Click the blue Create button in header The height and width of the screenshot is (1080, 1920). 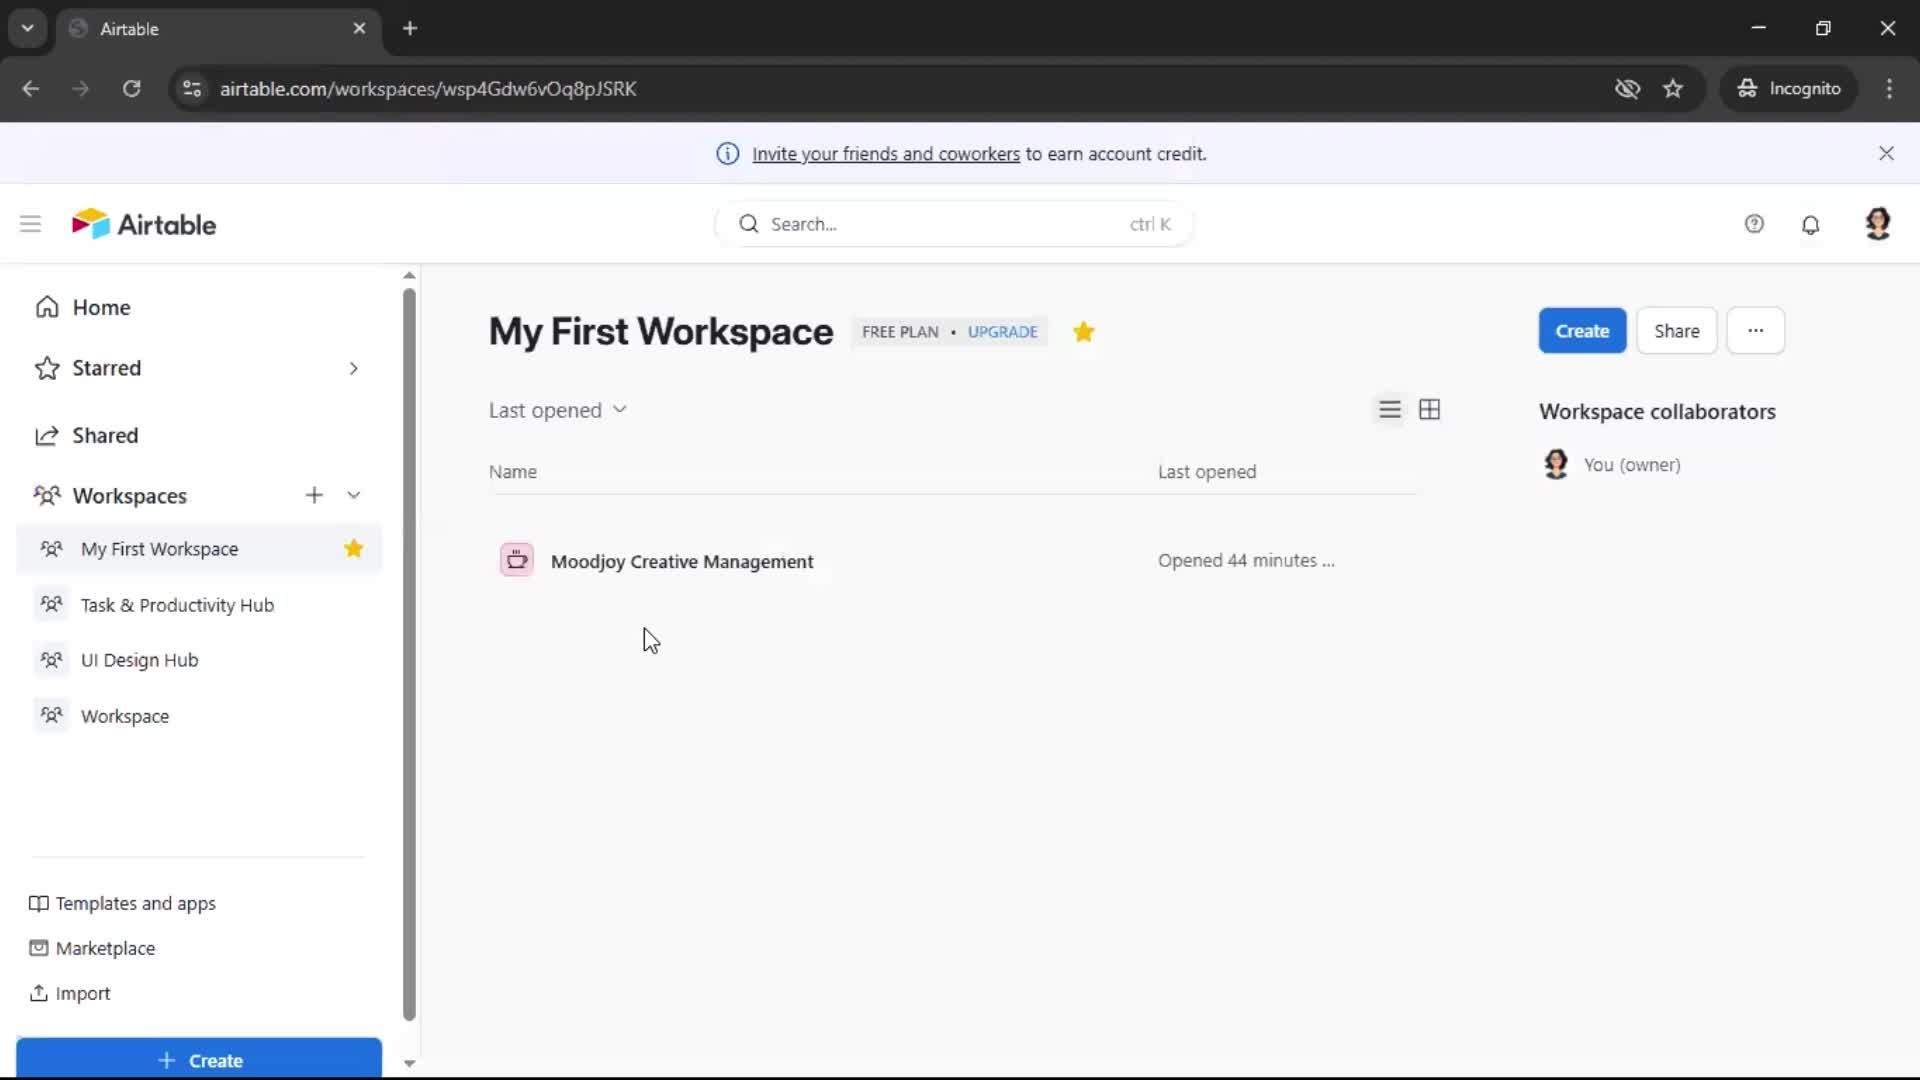[x=1582, y=331]
